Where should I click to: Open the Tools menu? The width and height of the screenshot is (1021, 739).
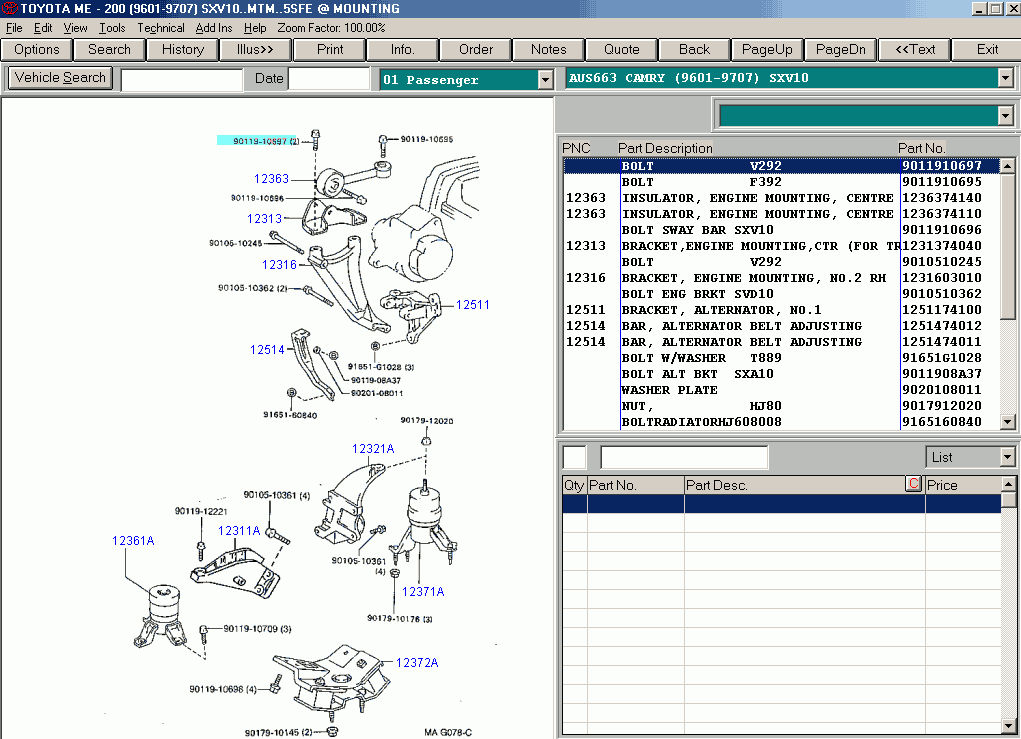tap(112, 28)
